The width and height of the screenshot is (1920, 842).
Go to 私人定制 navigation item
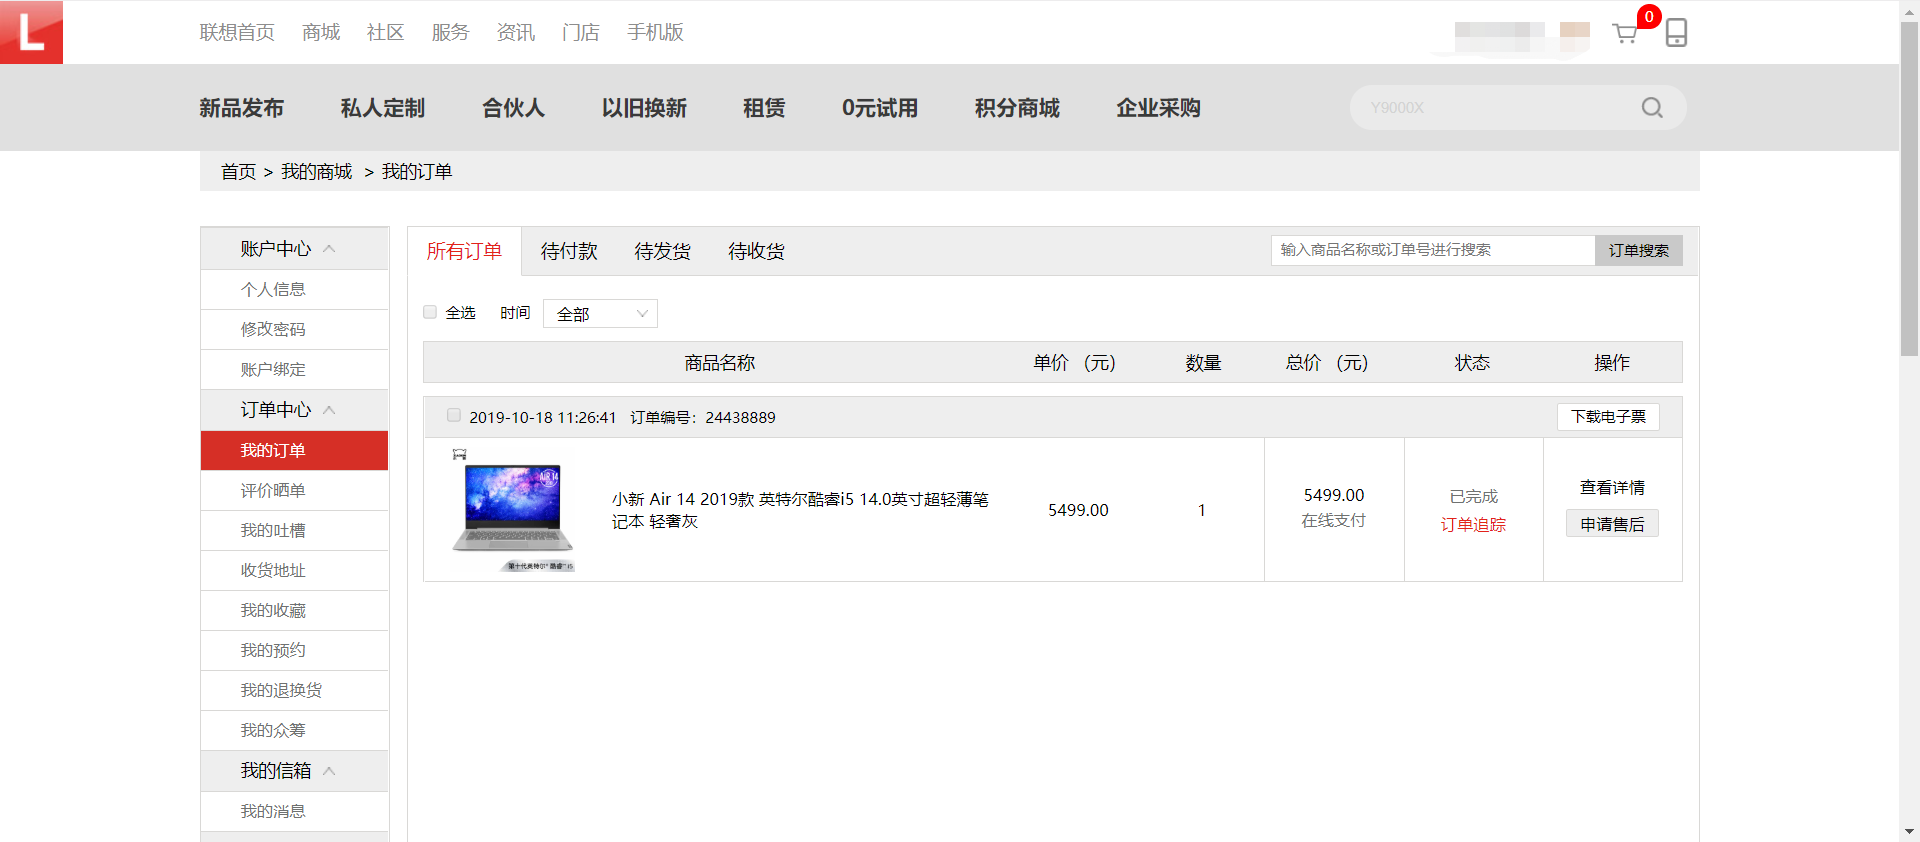tap(383, 108)
